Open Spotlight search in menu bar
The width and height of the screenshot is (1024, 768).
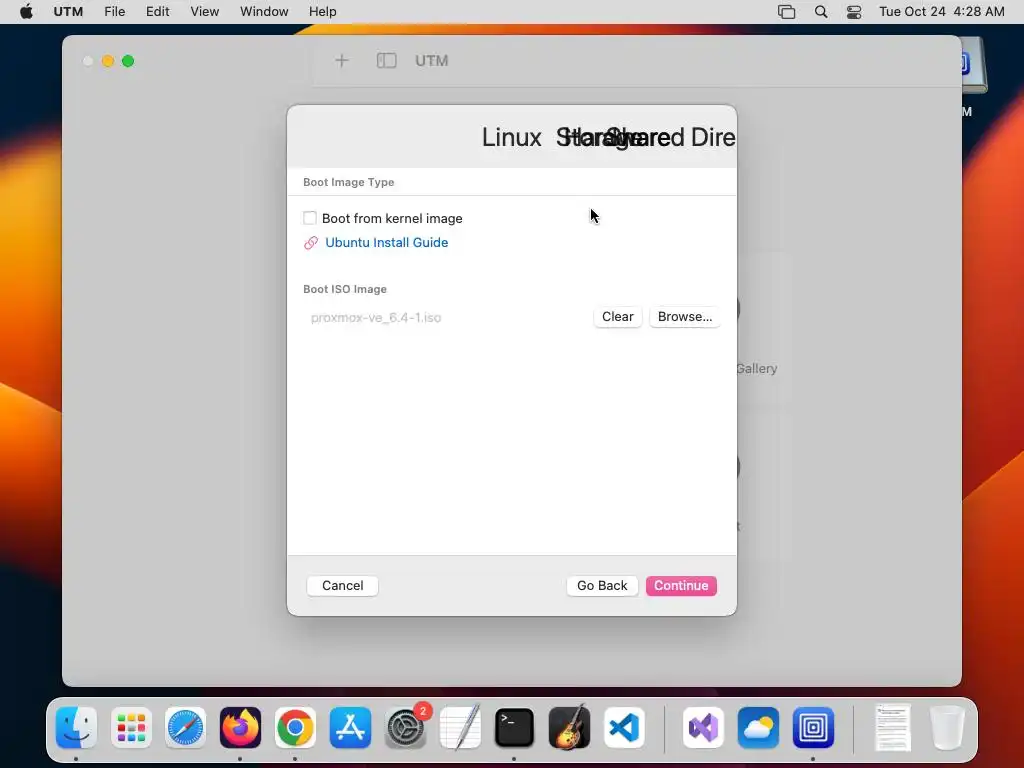821,12
